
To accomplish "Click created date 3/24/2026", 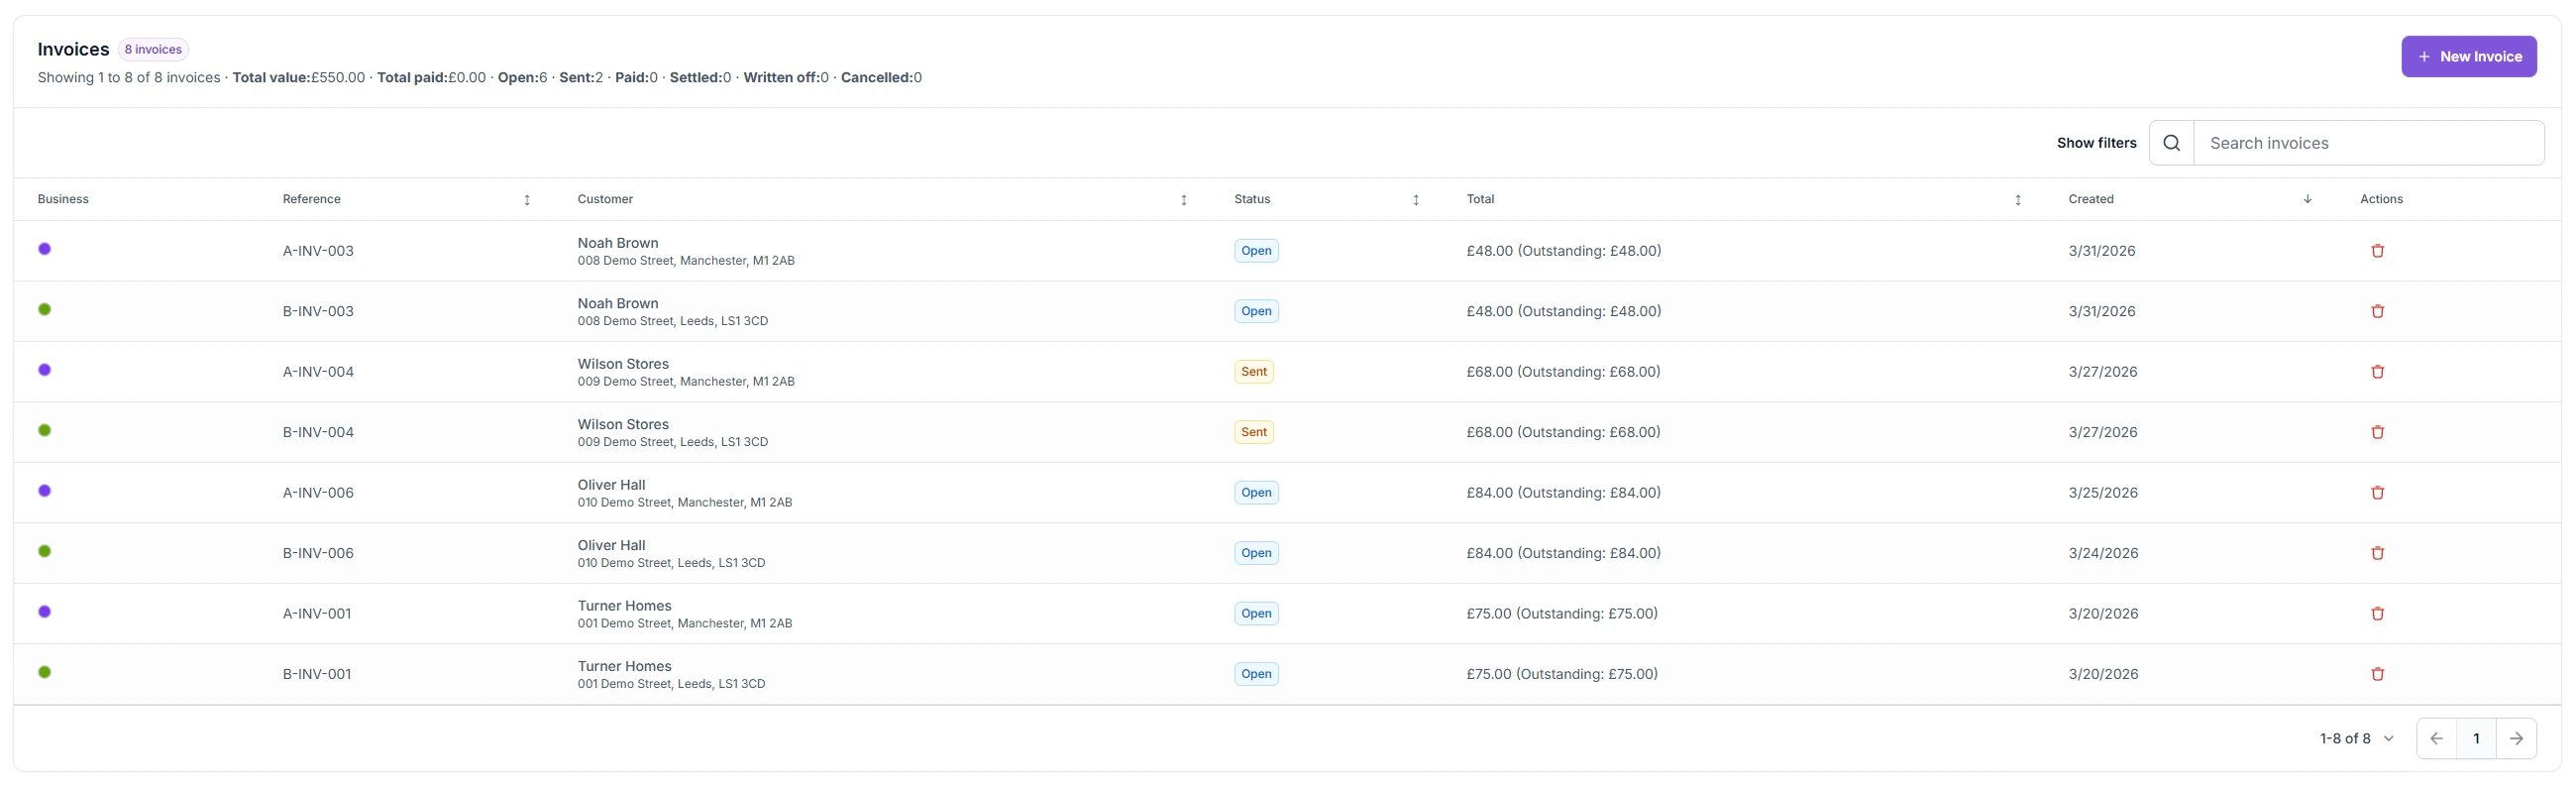I will click(2103, 553).
